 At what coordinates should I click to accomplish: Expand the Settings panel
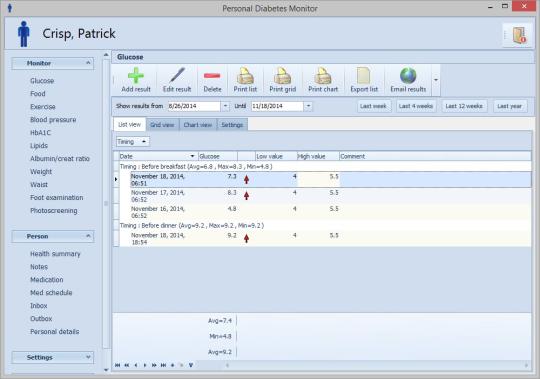(88, 357)
